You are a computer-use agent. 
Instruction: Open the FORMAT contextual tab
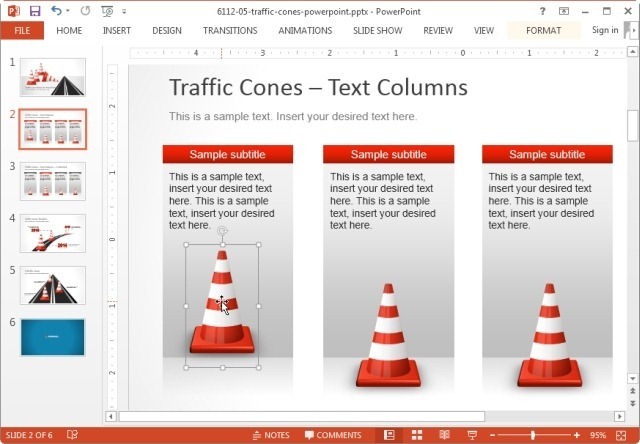click(543, 31)
